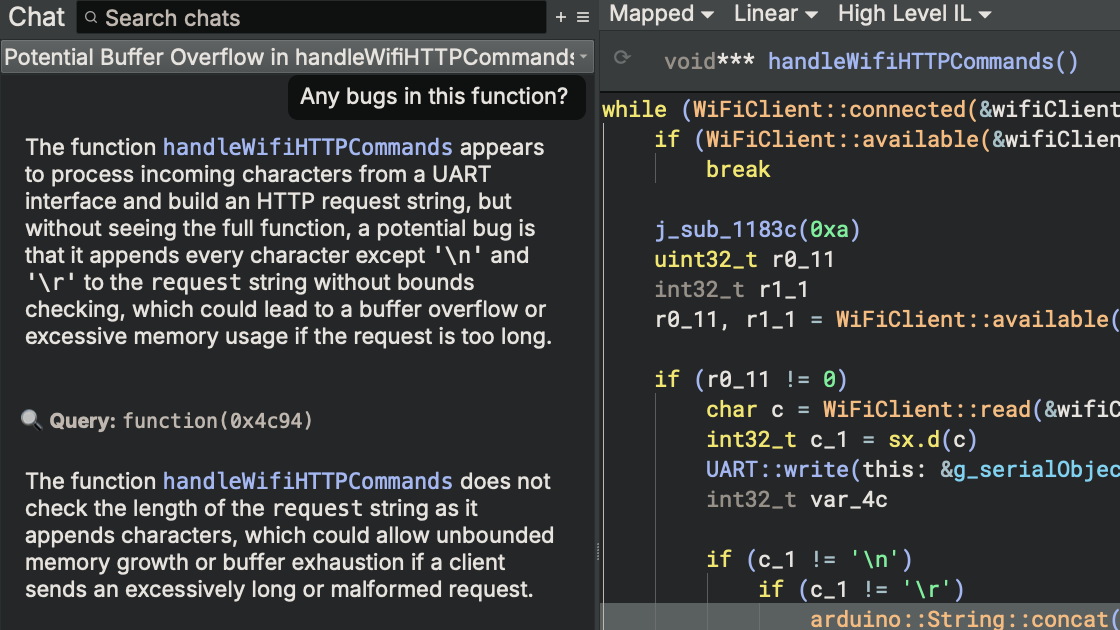Click the j_sub_1183c function call
Viewport: 1120px width, 630px height.
point(726,230)
